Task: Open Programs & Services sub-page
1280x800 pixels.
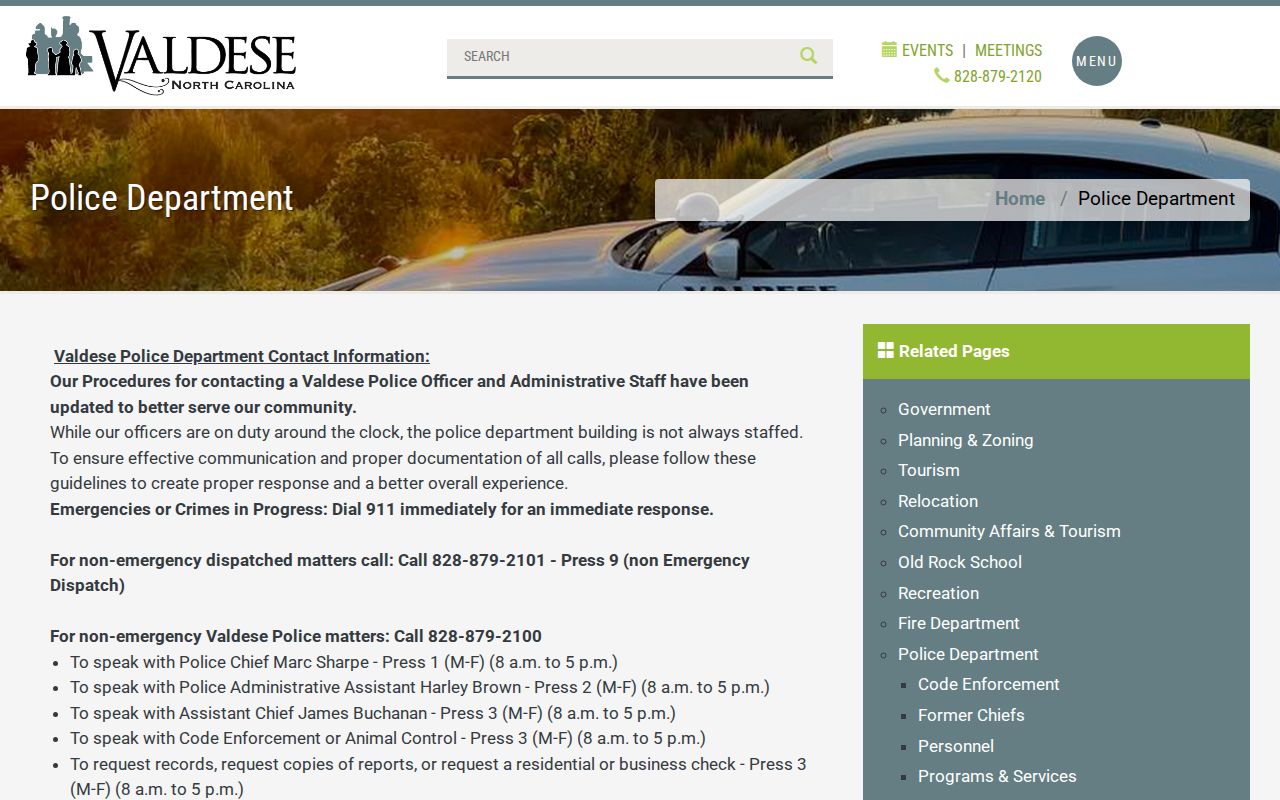Action: coord(997,776)
